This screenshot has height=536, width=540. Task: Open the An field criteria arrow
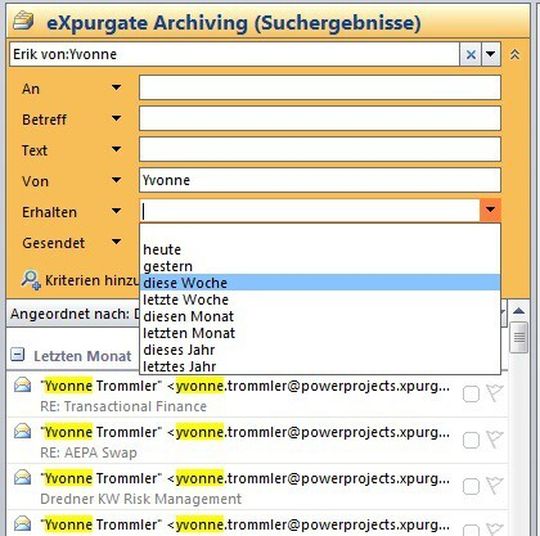116,88
